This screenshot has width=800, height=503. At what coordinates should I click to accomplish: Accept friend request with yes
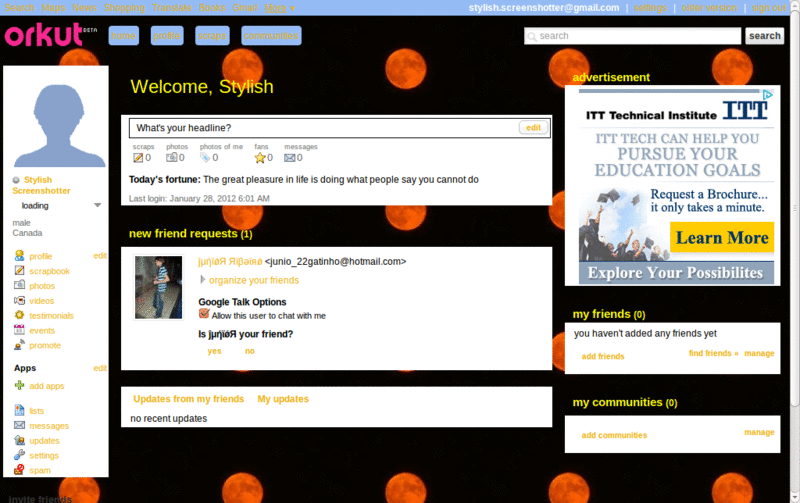pyautogui.click(x=214, y=351)
